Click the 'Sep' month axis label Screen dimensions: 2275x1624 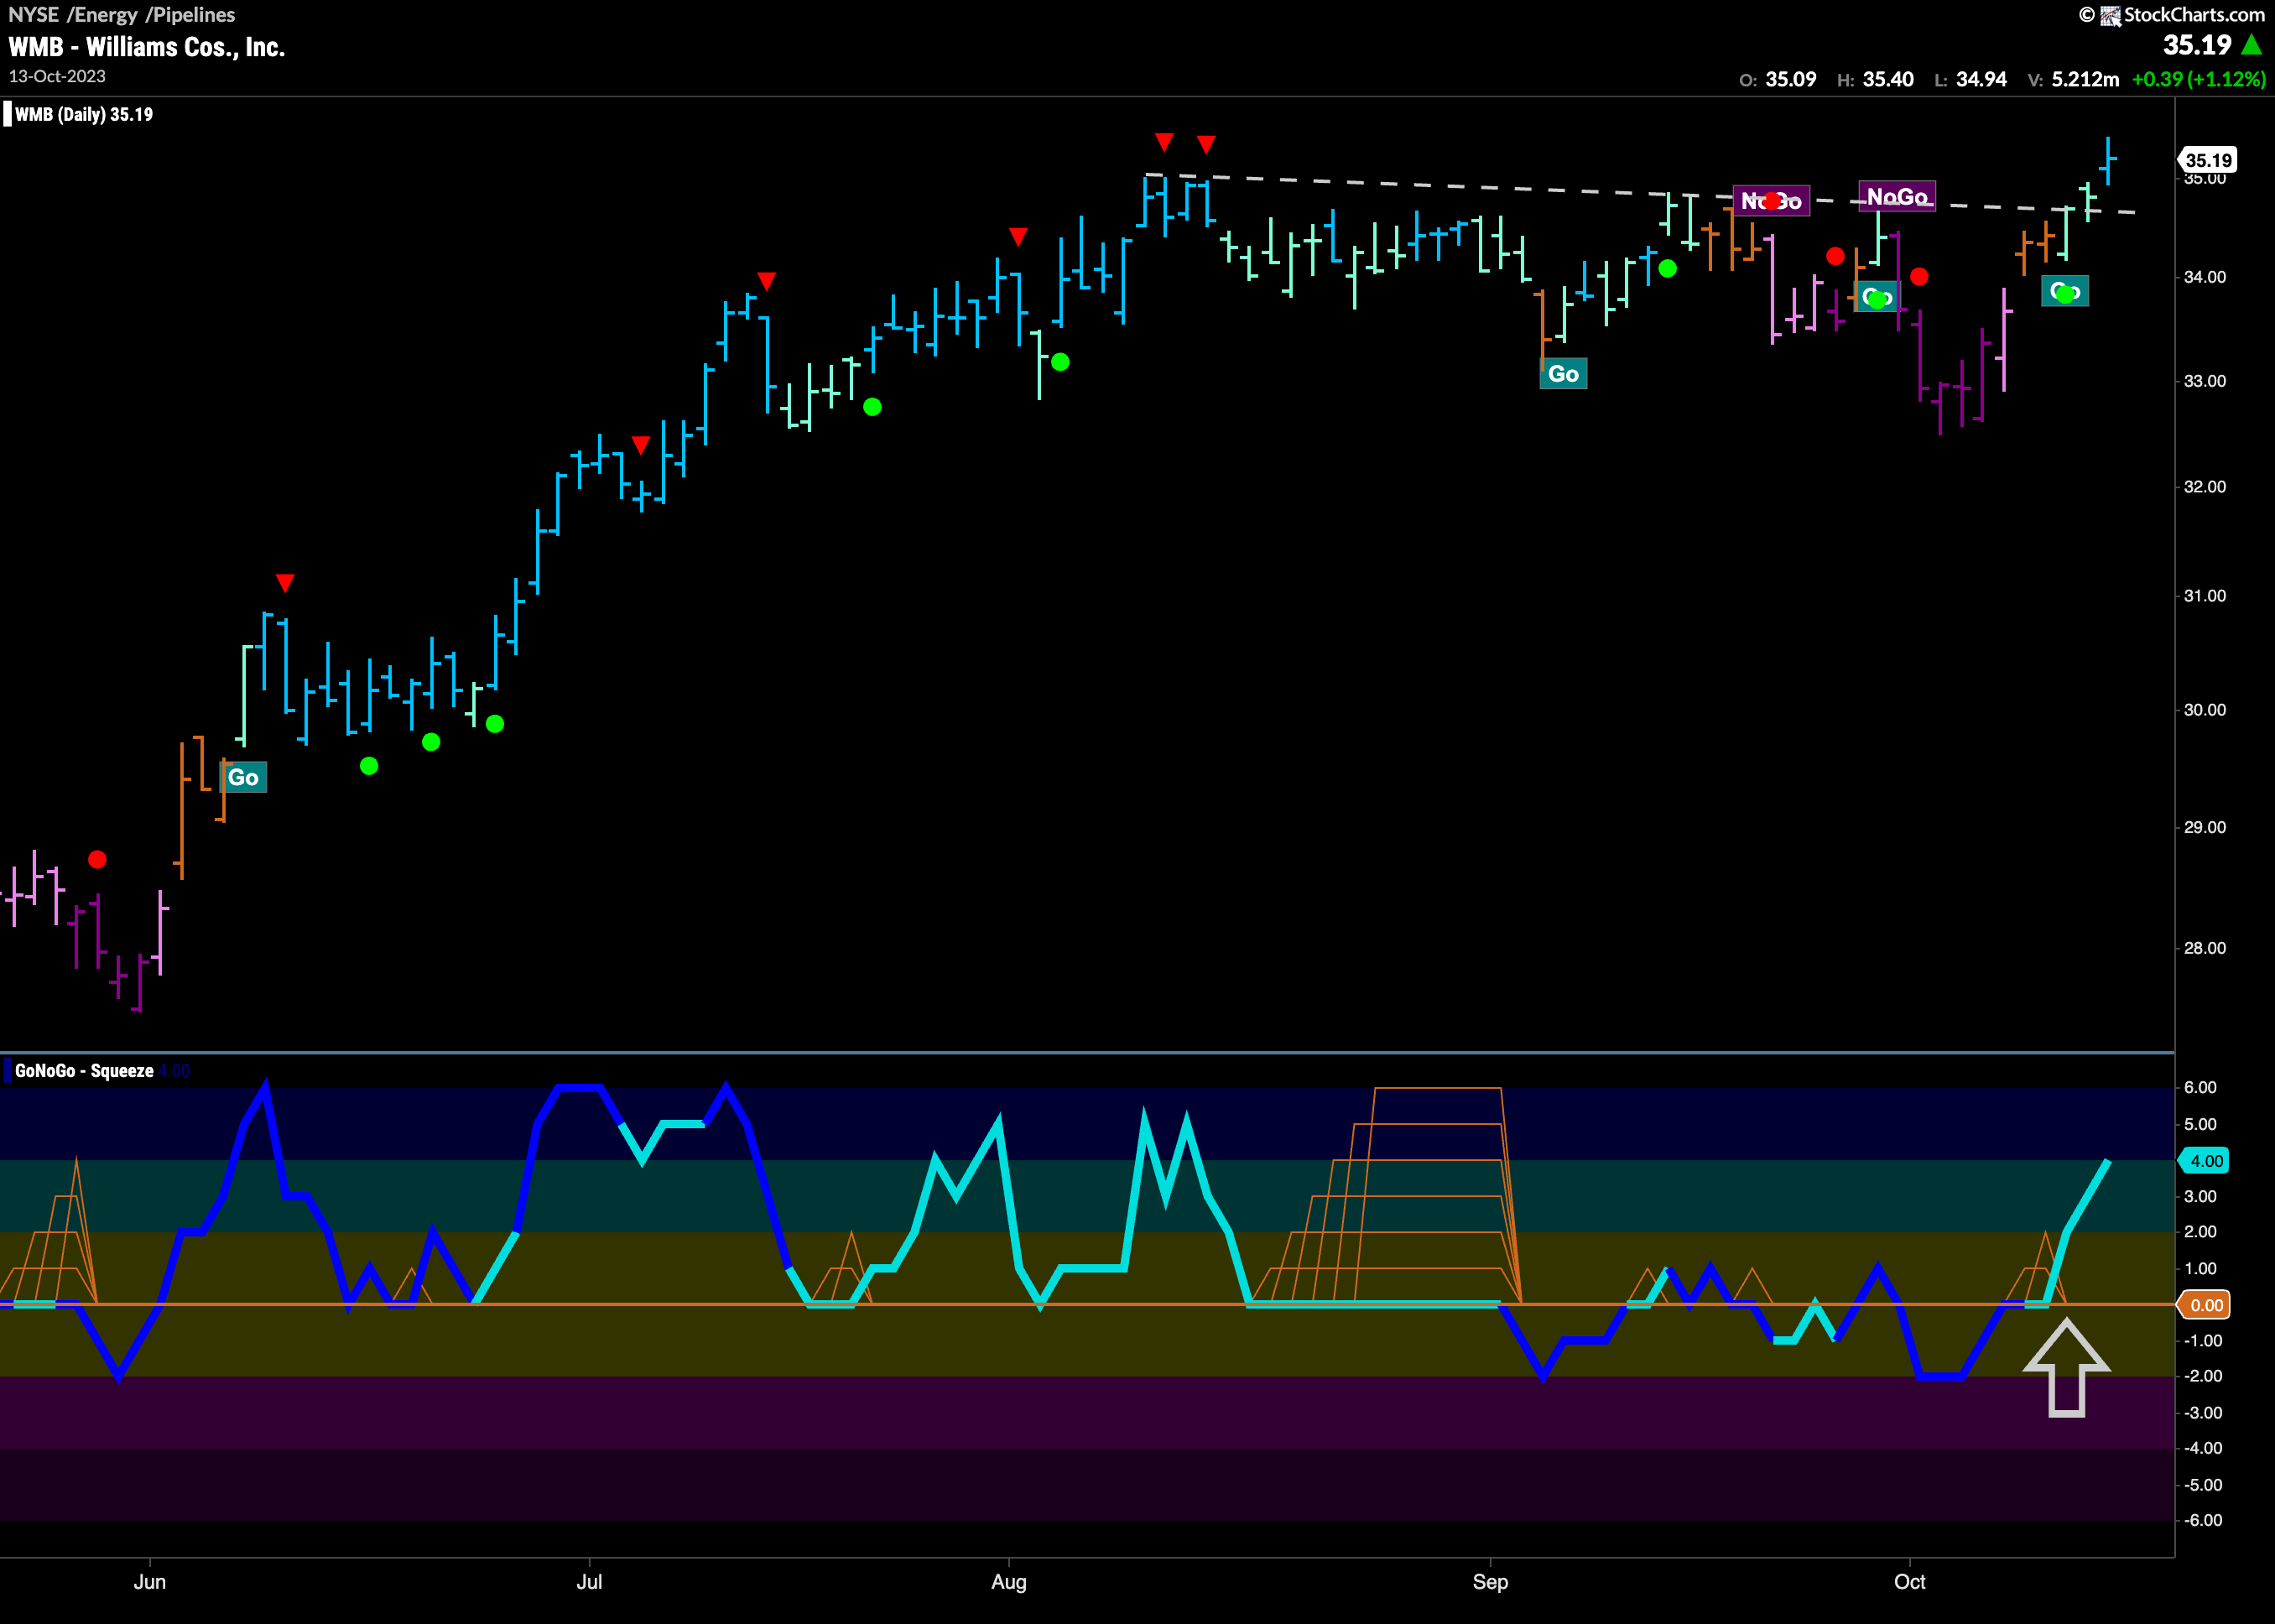(1490, 1582)
